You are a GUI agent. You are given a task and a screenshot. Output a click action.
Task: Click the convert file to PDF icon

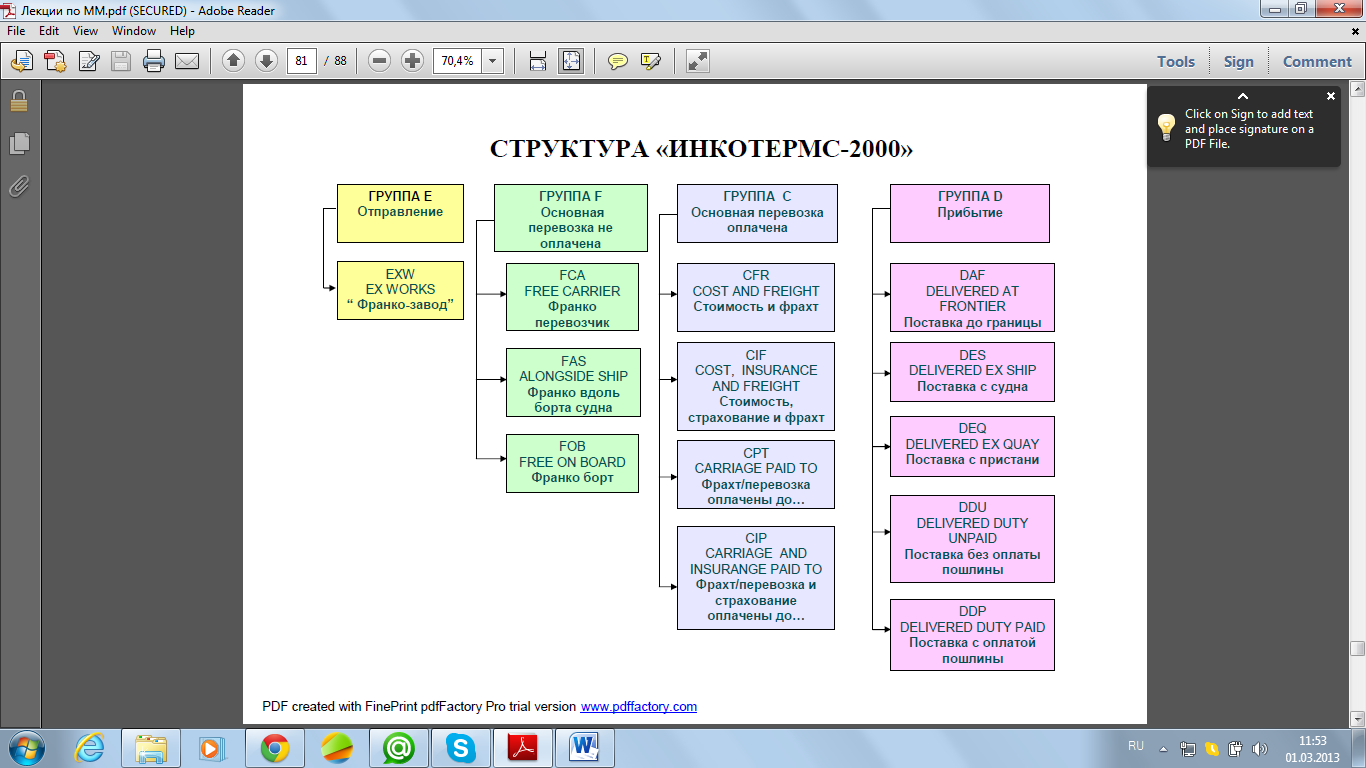click(x=55, y=61)
